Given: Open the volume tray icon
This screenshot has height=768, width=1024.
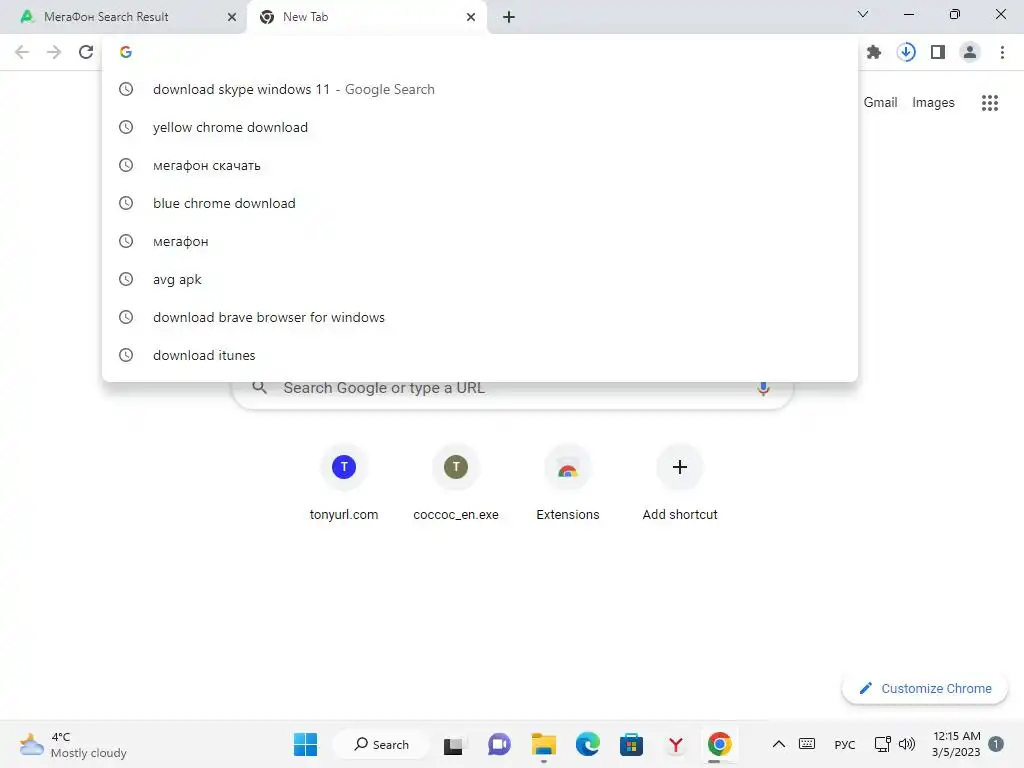Looking at the screenshot, I should coord(907,744).
